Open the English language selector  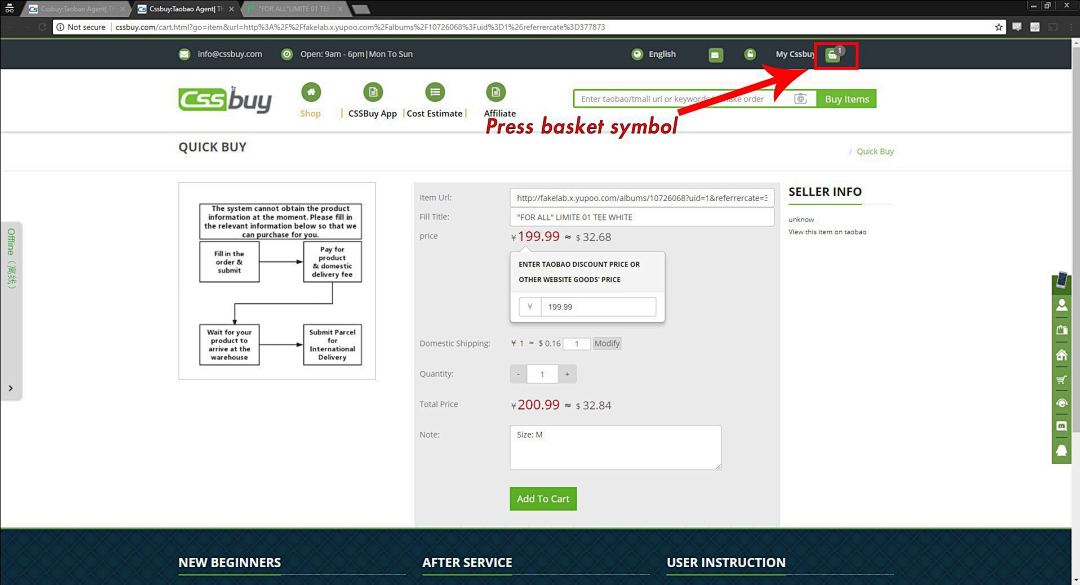(x=662, y=54)
